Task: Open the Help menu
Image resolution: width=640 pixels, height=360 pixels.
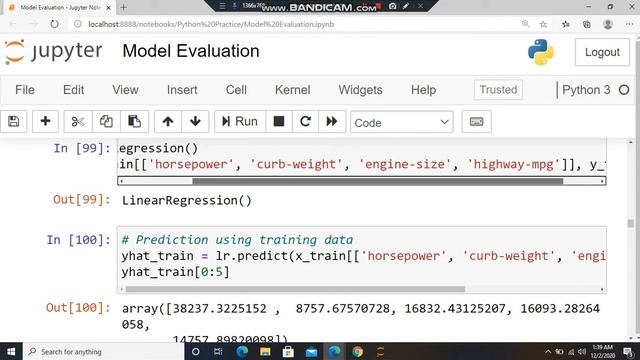Action: [x=423, y=90]
